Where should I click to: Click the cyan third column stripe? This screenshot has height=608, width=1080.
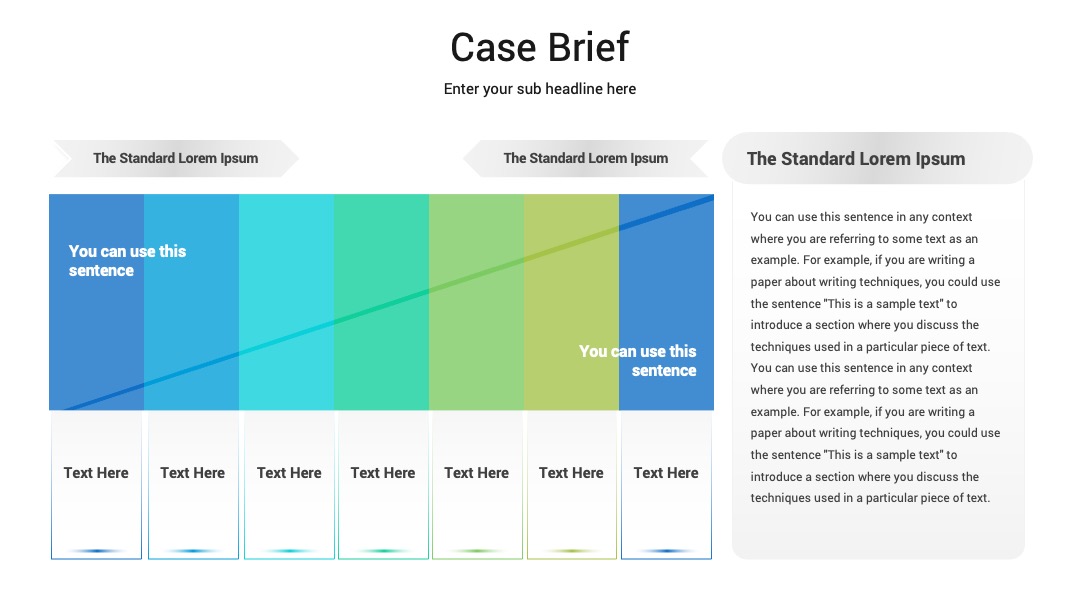(287, 302)
